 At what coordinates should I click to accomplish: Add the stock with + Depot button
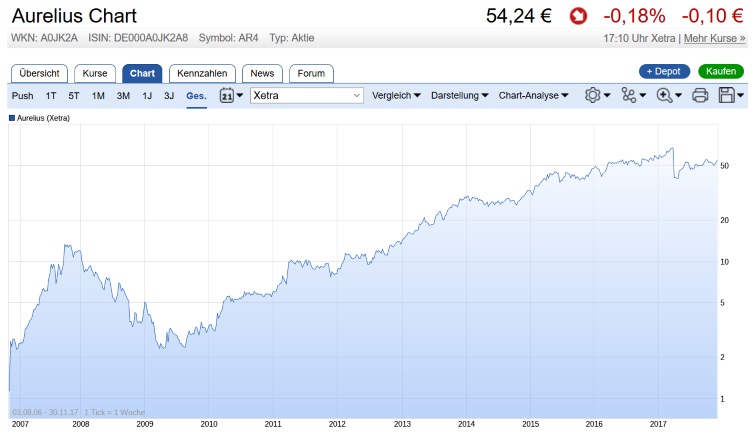(x=664, y=72)
